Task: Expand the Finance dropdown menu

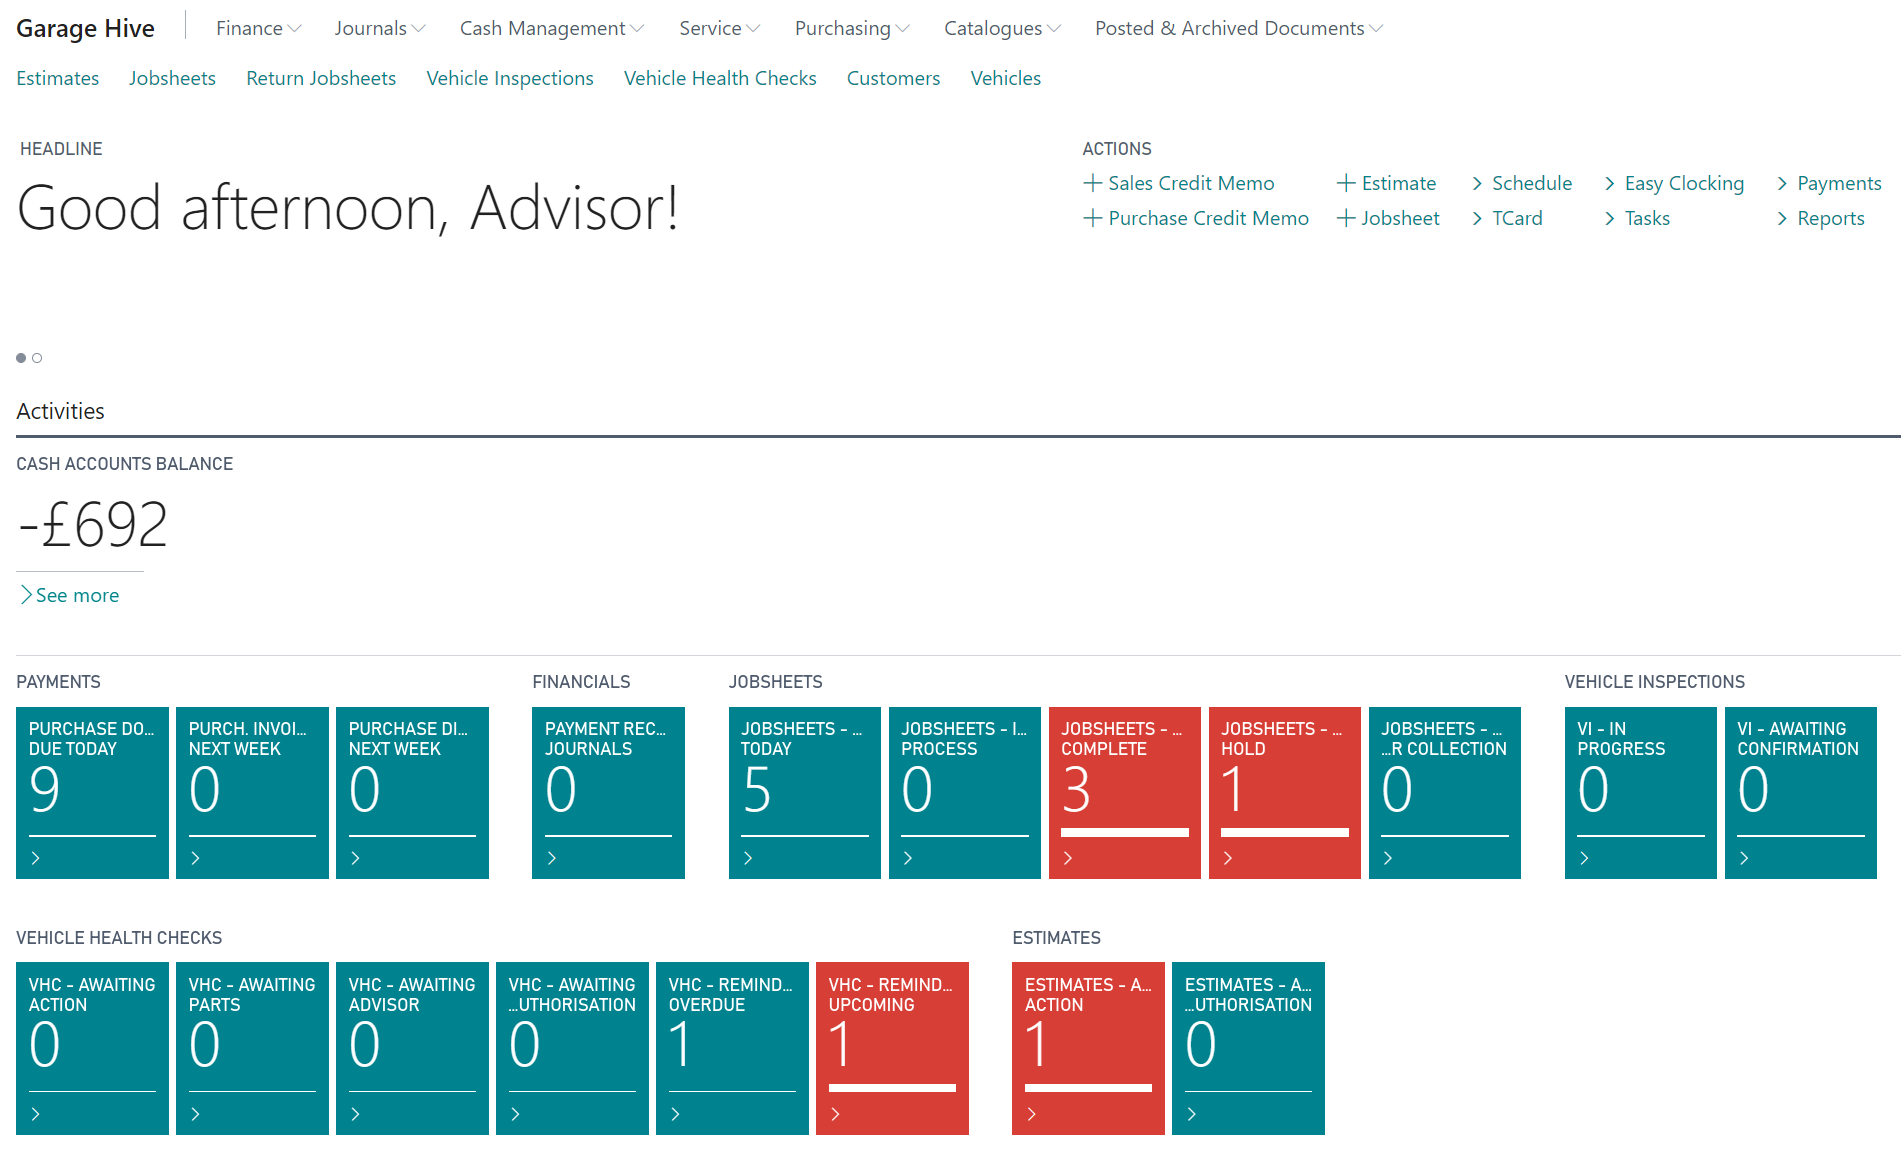Action: point(258,28)
